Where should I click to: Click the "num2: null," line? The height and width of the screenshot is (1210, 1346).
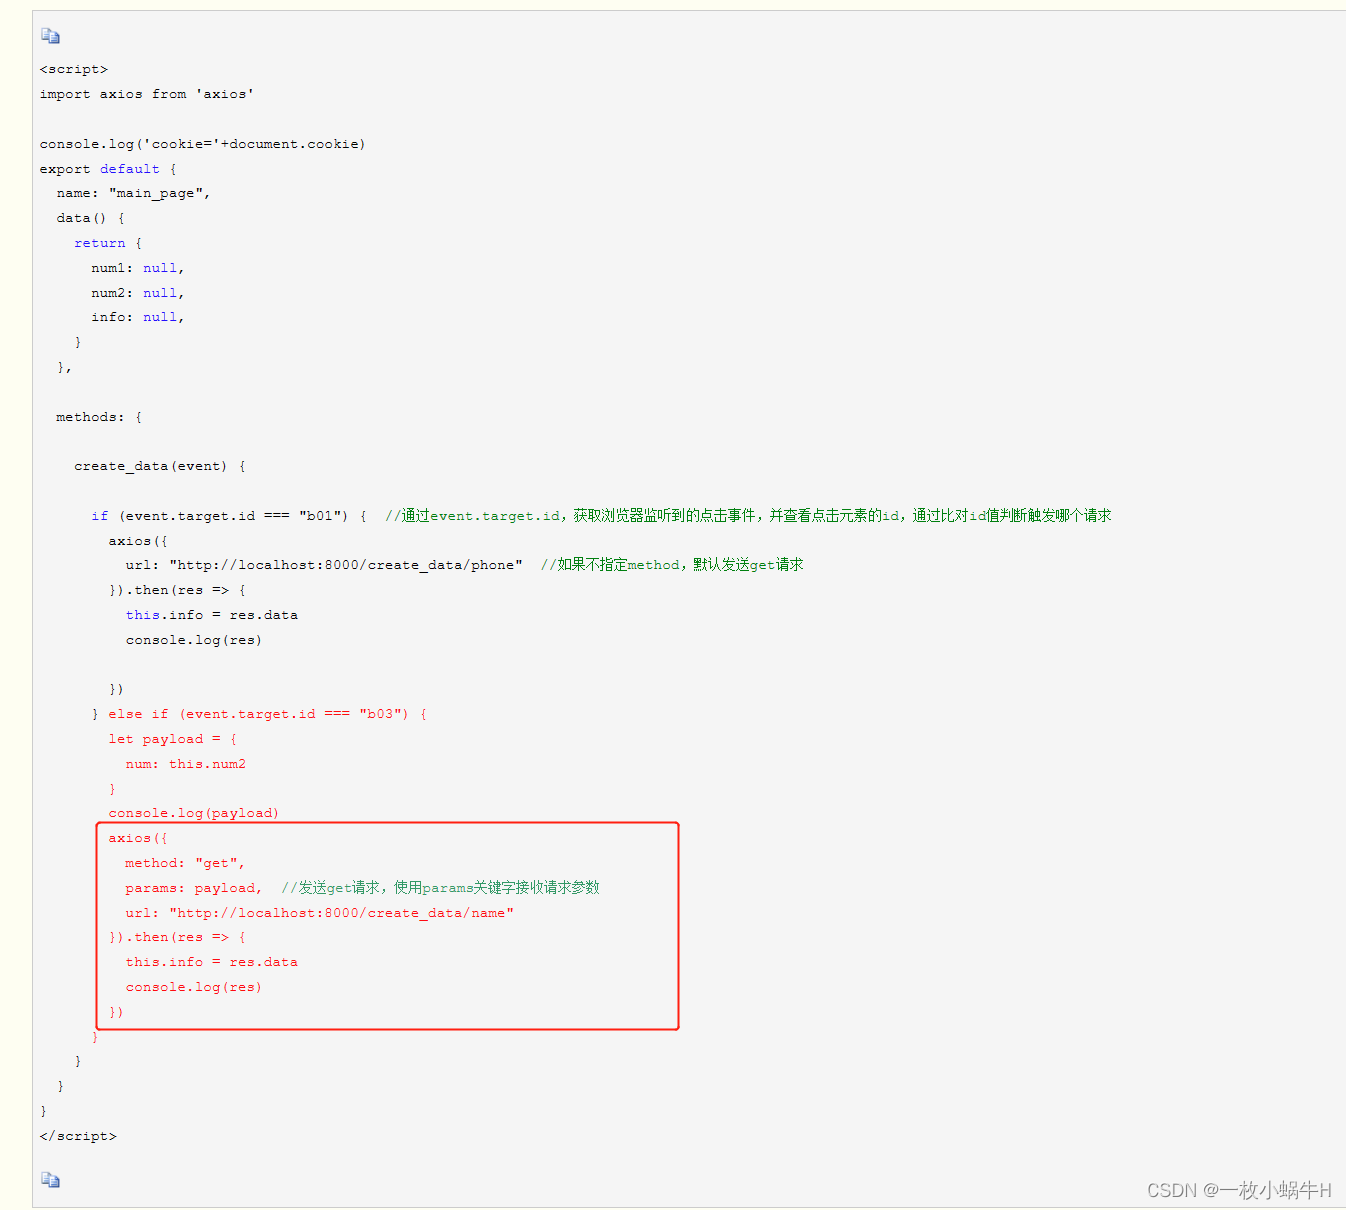[138, 293]
